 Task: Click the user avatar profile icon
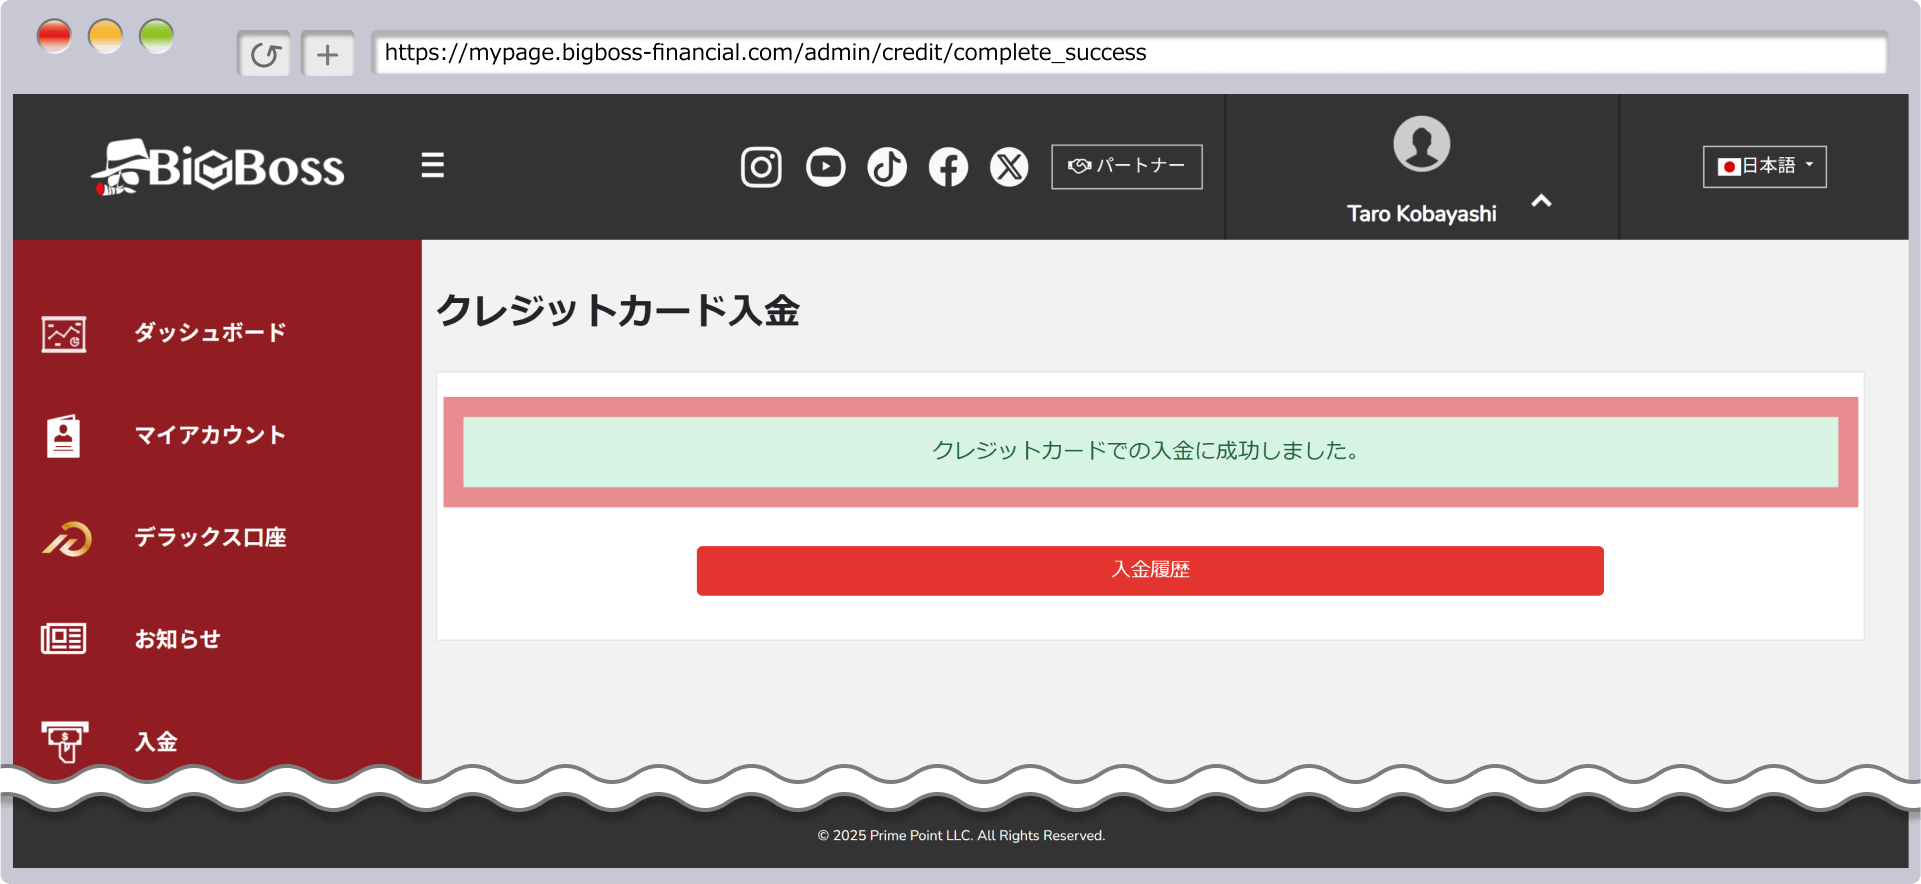tap(1421, 144)
